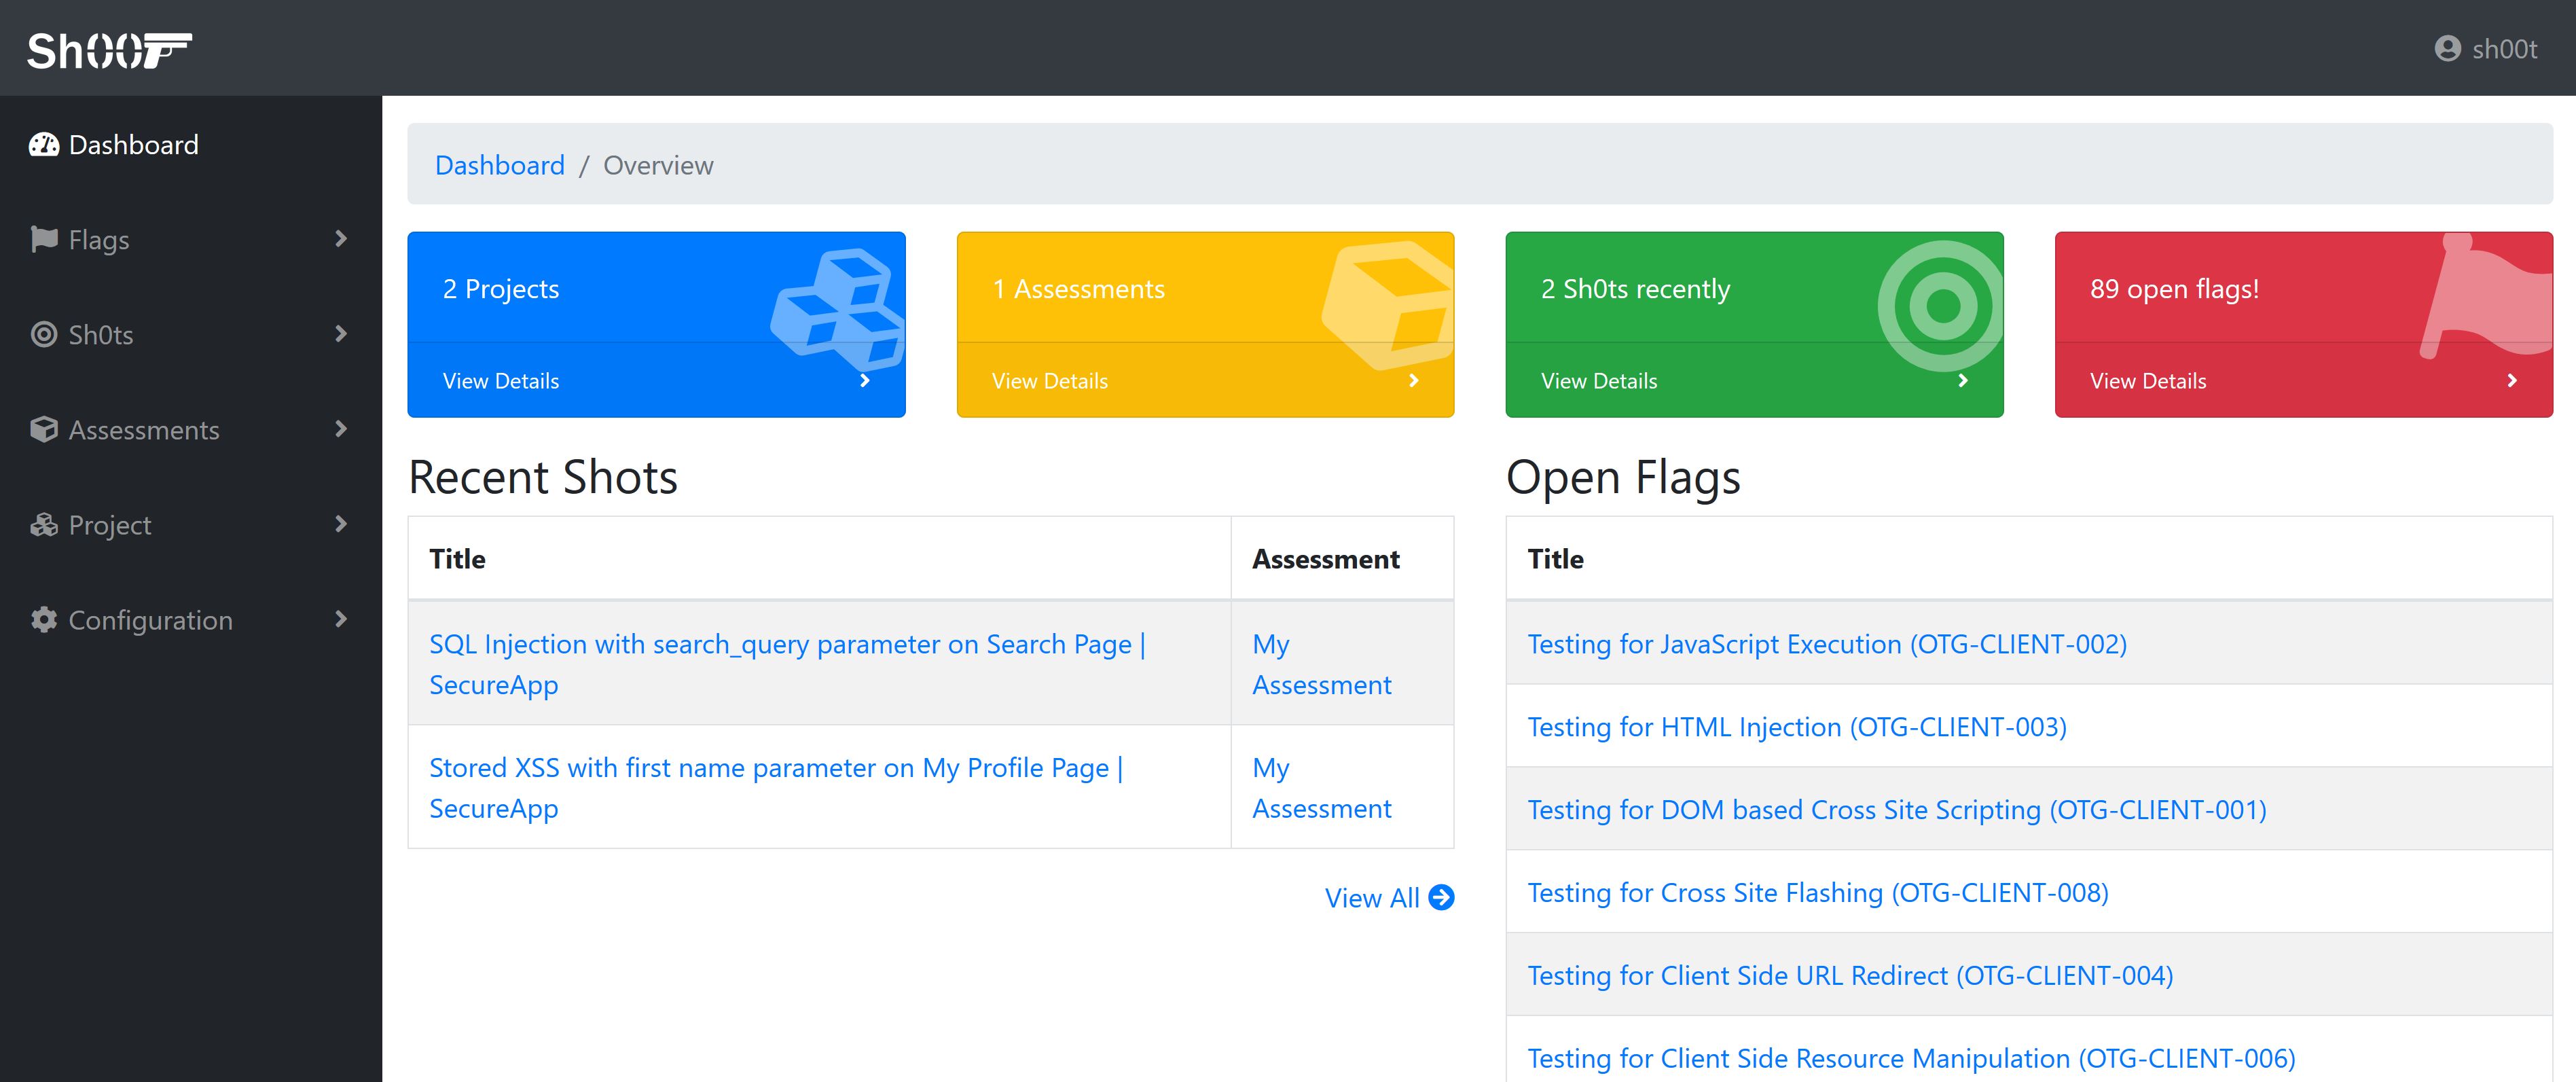
Task: Click the Configuration gear icon in sidebar
Action: [x=44, y=620]
